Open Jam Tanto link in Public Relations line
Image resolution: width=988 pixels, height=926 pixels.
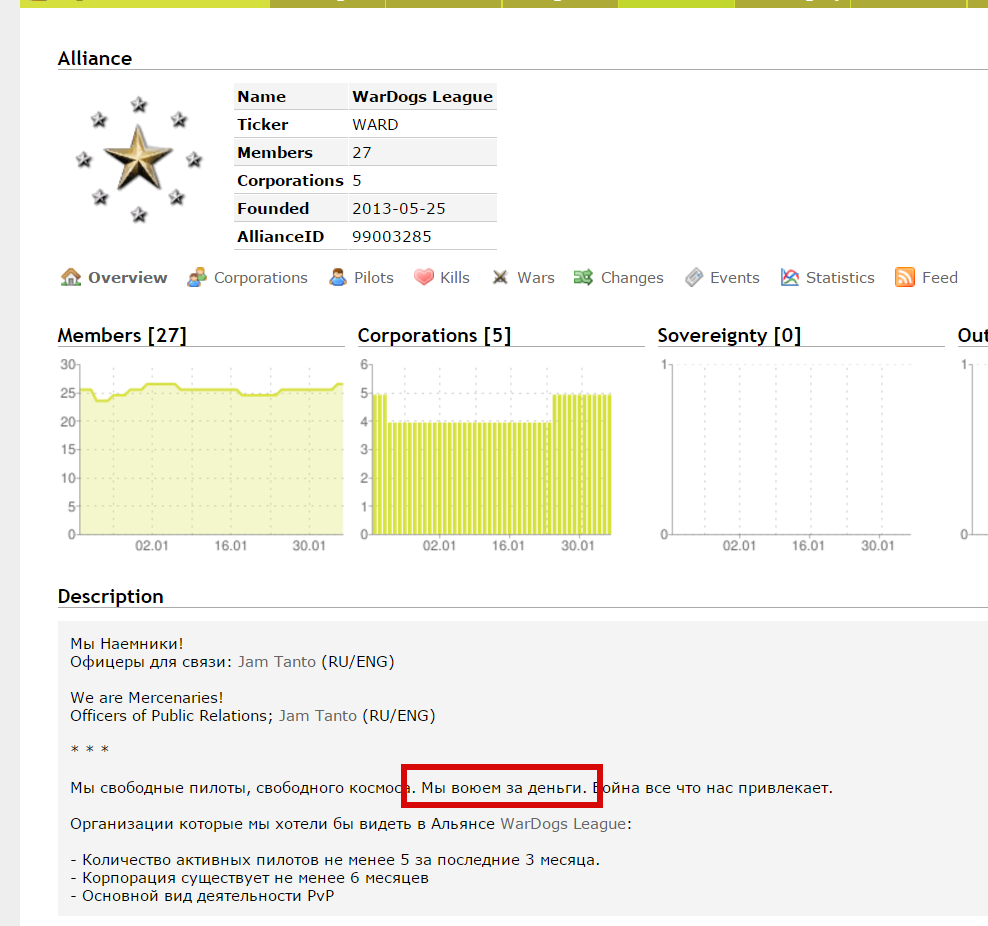click(x=318, y=716)
